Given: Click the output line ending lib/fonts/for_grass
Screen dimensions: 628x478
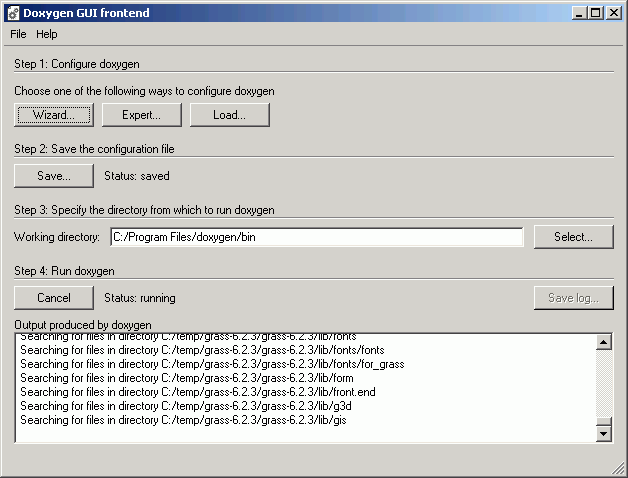Looking at the screenshot, I should click(212, 364).
